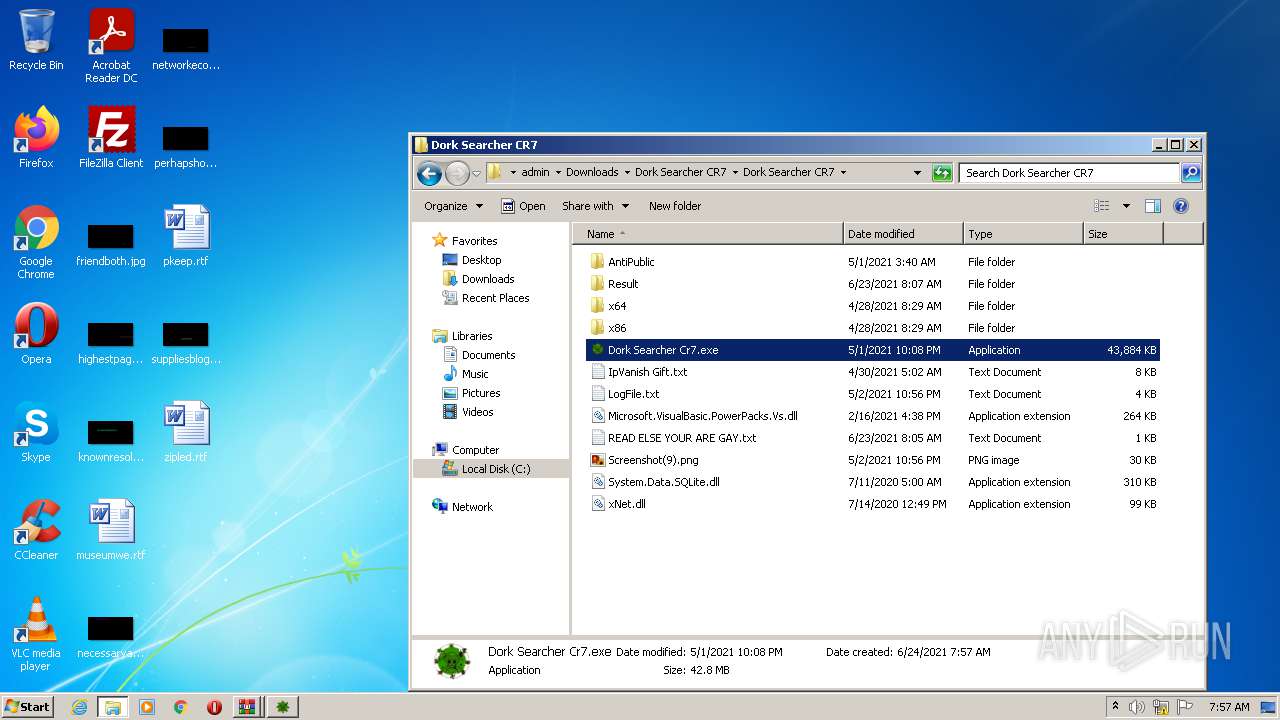
Task: Open FileZilla Client desktop shortcut
Action: 111,138
